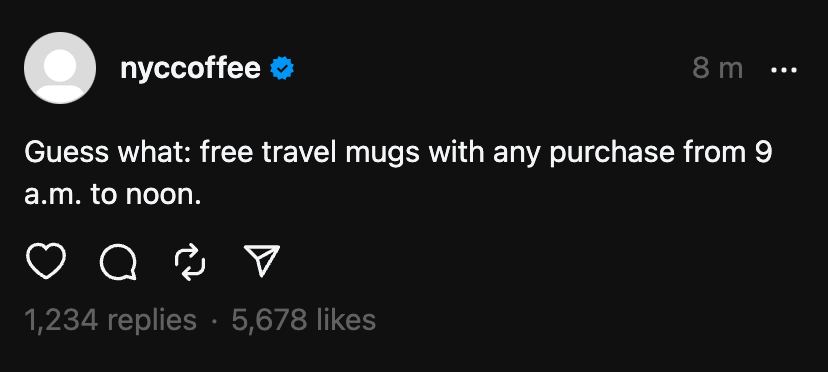This screenshot has width=828, height=372.
Task: View the 1,234 replies
Action: (110, 320)
